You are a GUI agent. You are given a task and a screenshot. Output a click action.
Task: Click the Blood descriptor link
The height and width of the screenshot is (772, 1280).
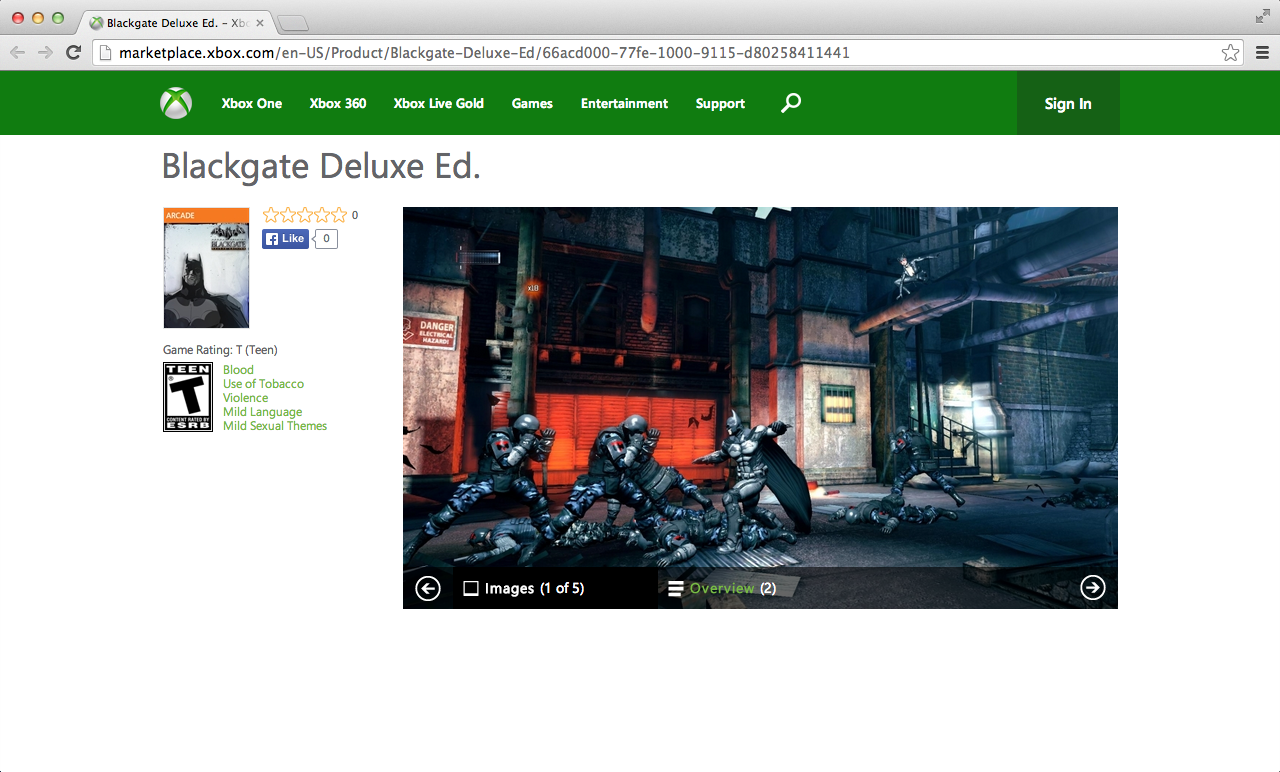(238, 370)
